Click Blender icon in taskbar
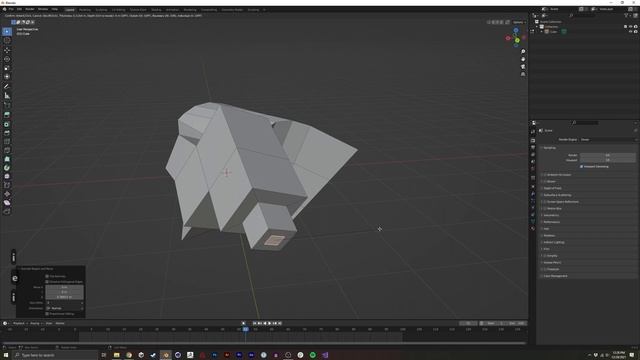This screenshot has height=360, width=640. 166,355
